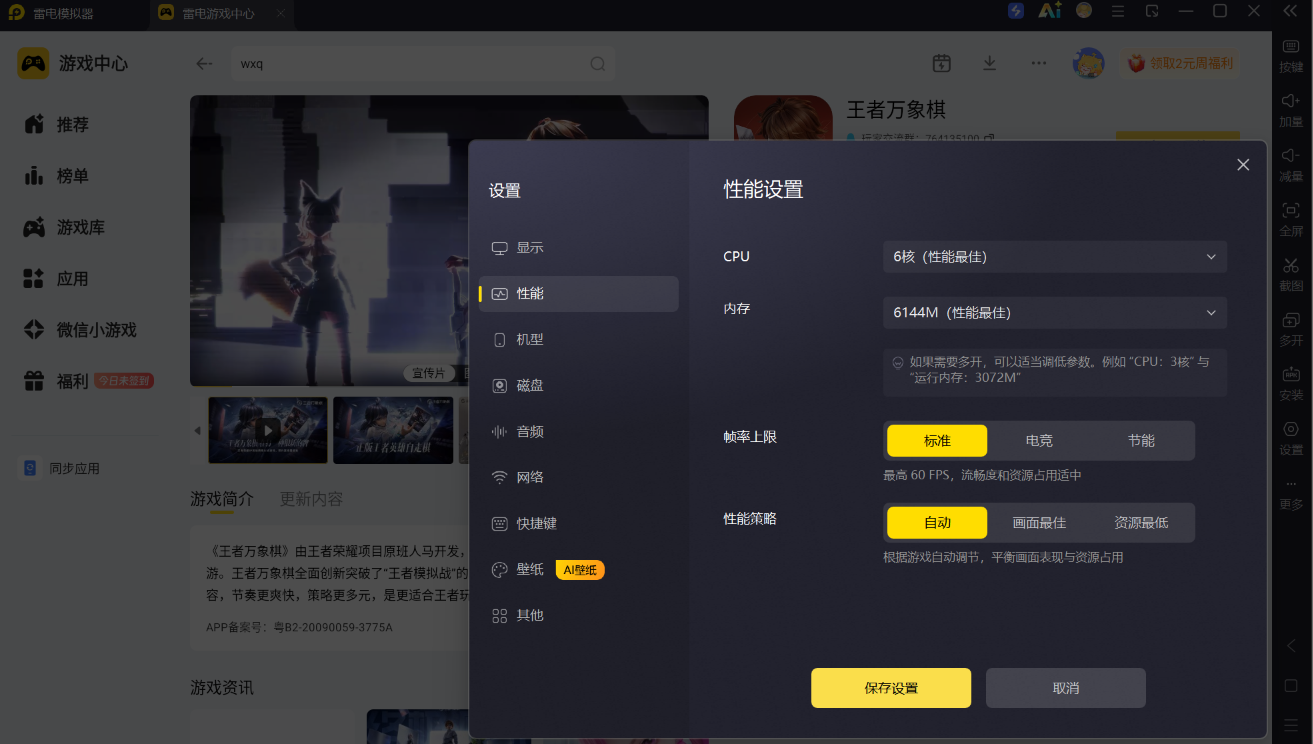Select 自动 performance strategy
Image resolution: width=1313 pixels, height=744 pixels.
(937, 523)
